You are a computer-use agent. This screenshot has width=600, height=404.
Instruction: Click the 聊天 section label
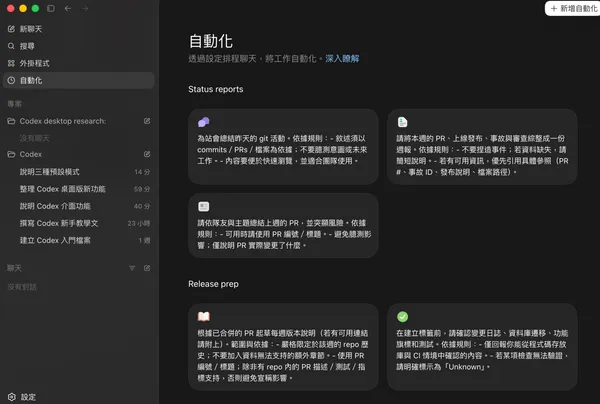coord(15,268)
